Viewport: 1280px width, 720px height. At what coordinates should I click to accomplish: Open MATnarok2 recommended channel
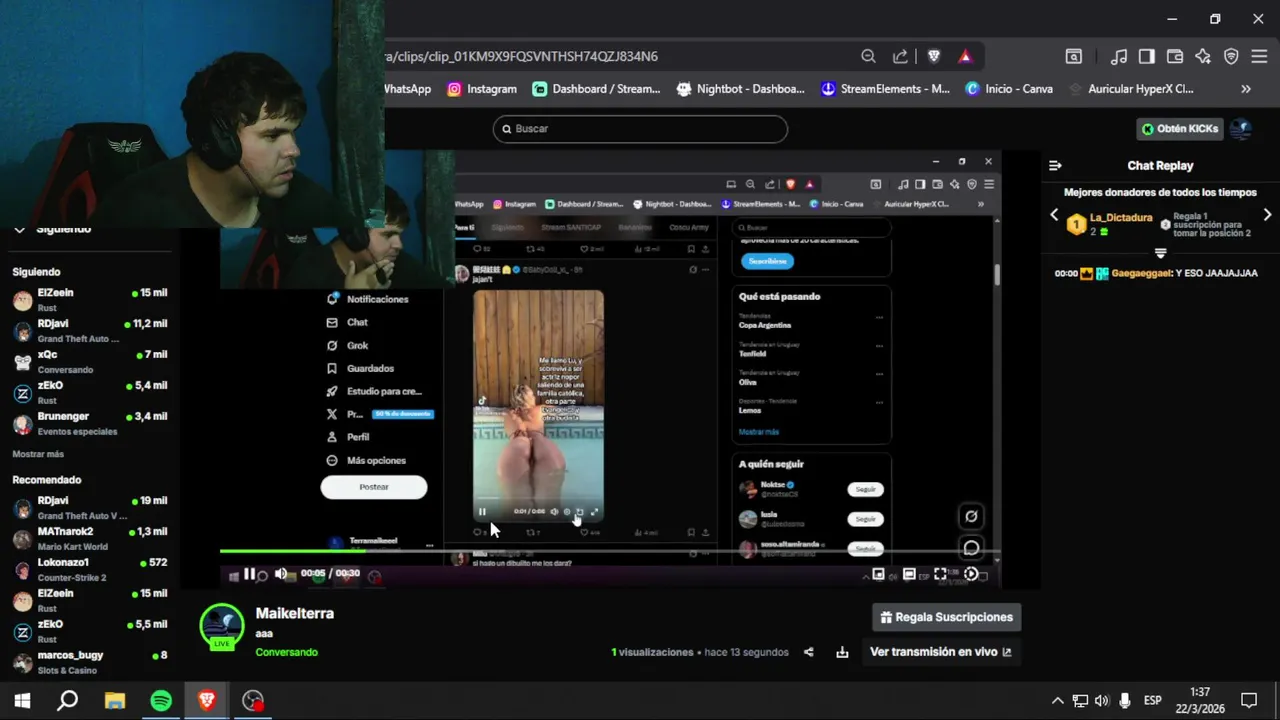click(x=90, y=539)
